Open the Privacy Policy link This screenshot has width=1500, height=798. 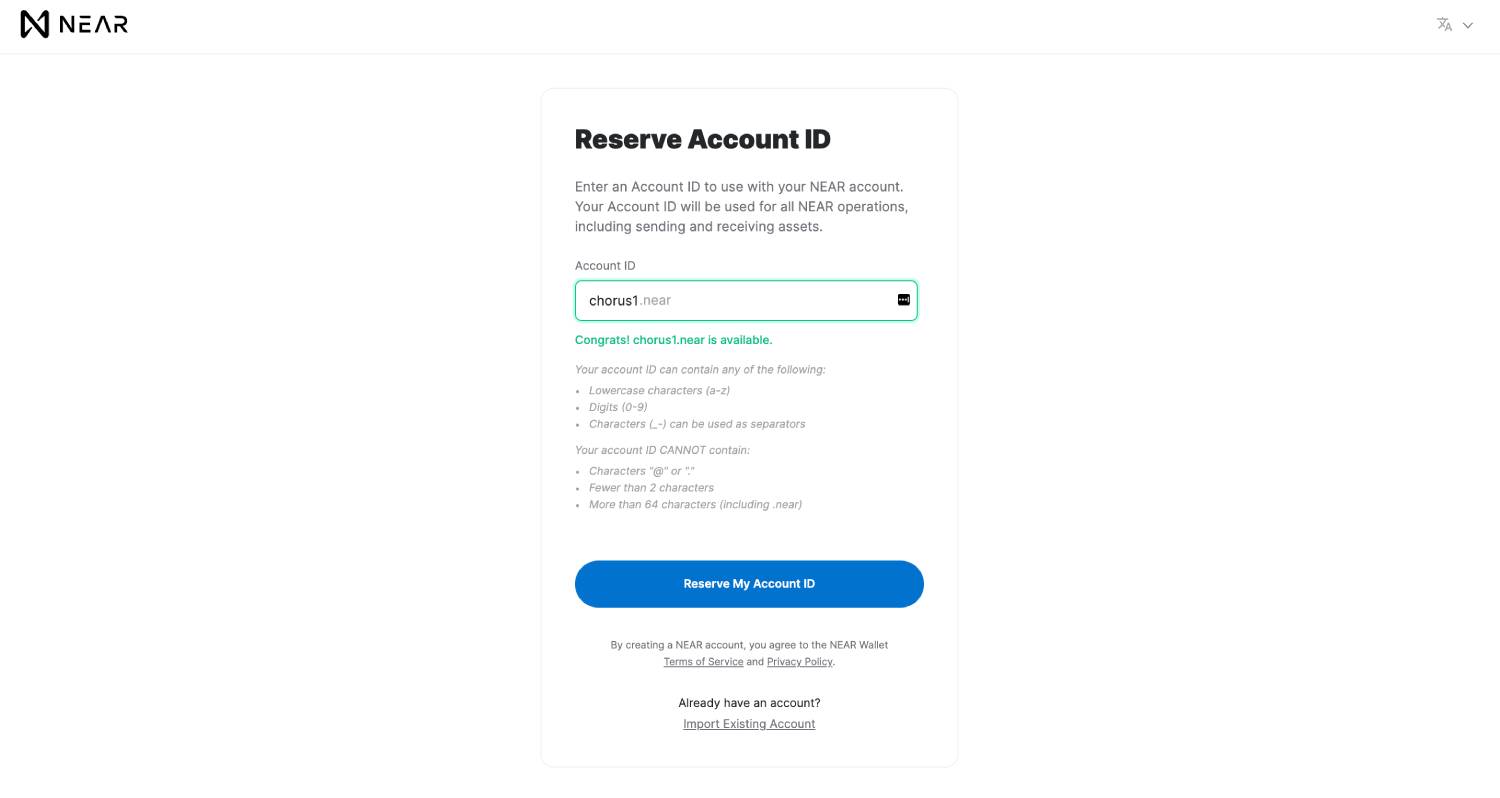pos(799,662)
